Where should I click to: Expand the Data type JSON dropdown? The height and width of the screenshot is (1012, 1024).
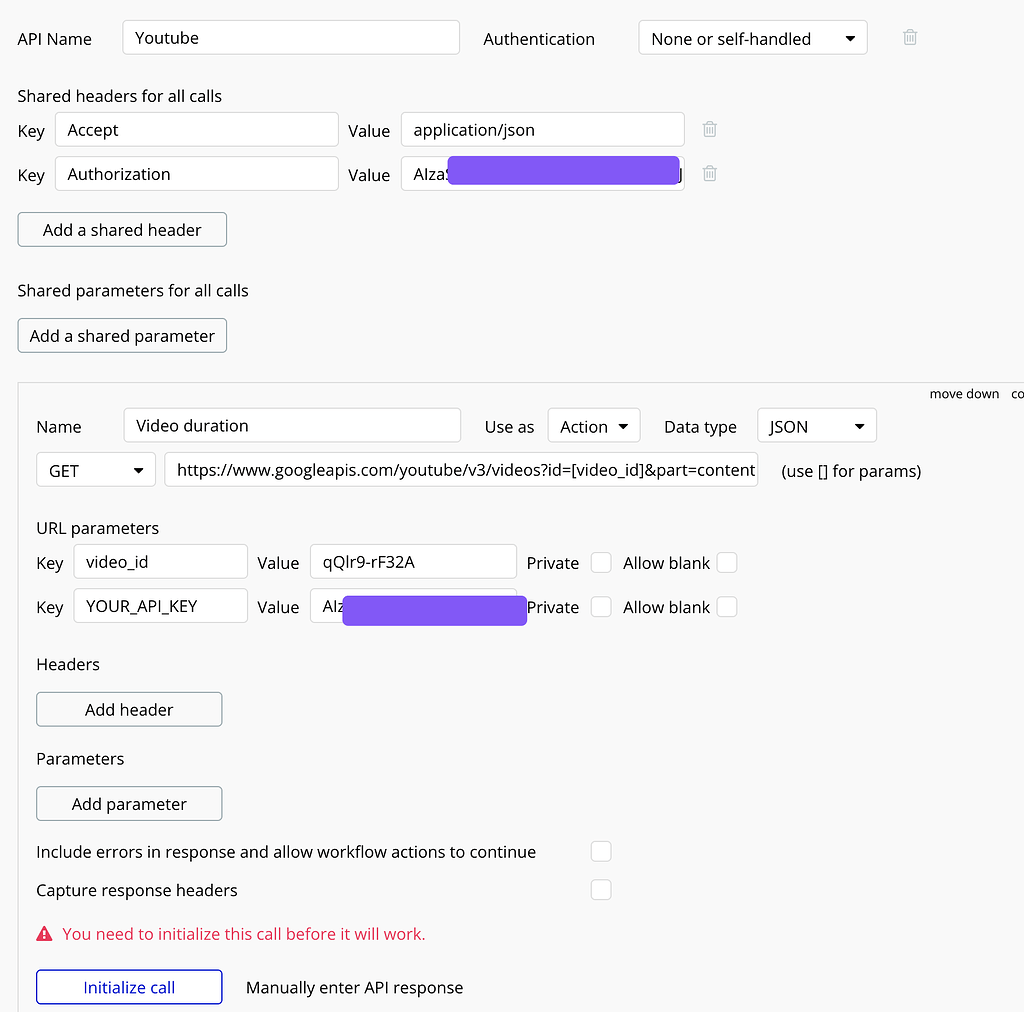pos(816,427)
